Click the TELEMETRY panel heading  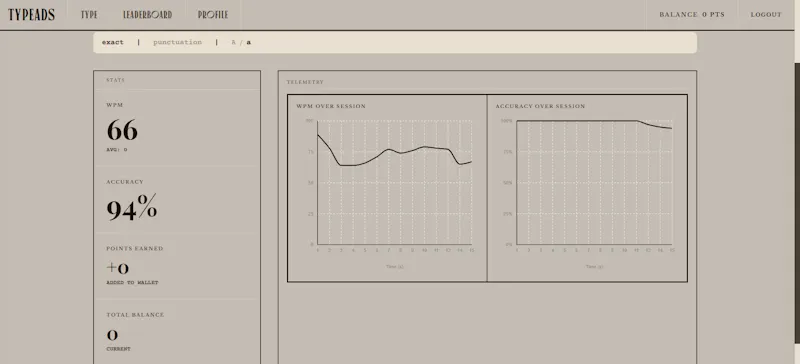click(305, 82)
